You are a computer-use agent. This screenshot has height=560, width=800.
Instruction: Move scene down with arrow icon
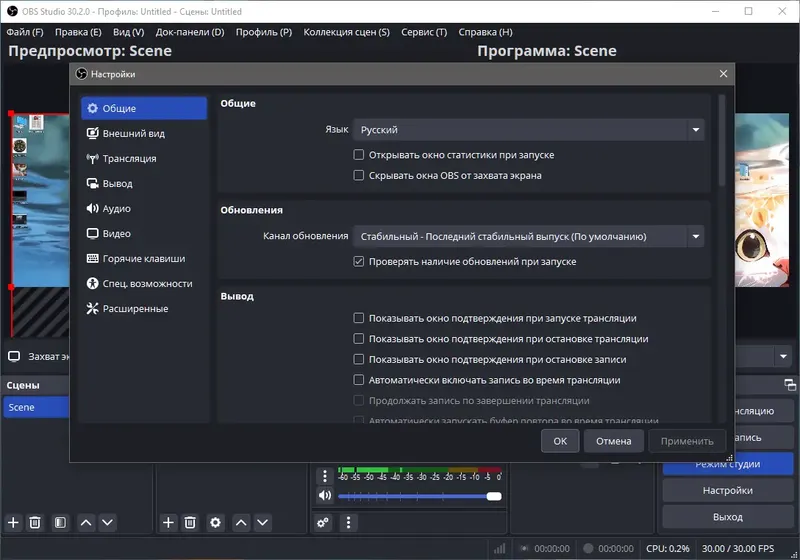coord(107,522)
